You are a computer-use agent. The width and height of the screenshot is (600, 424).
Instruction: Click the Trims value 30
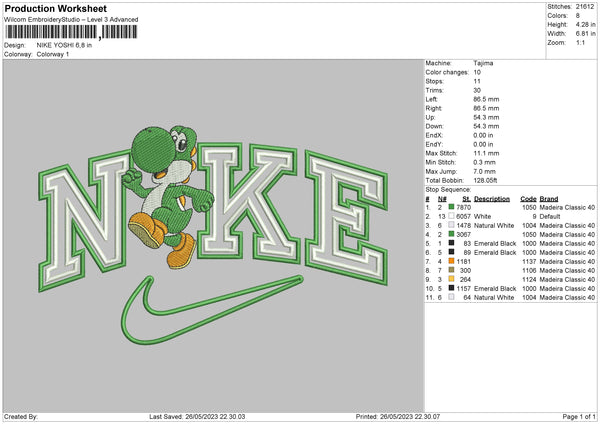tap(477, 90)
